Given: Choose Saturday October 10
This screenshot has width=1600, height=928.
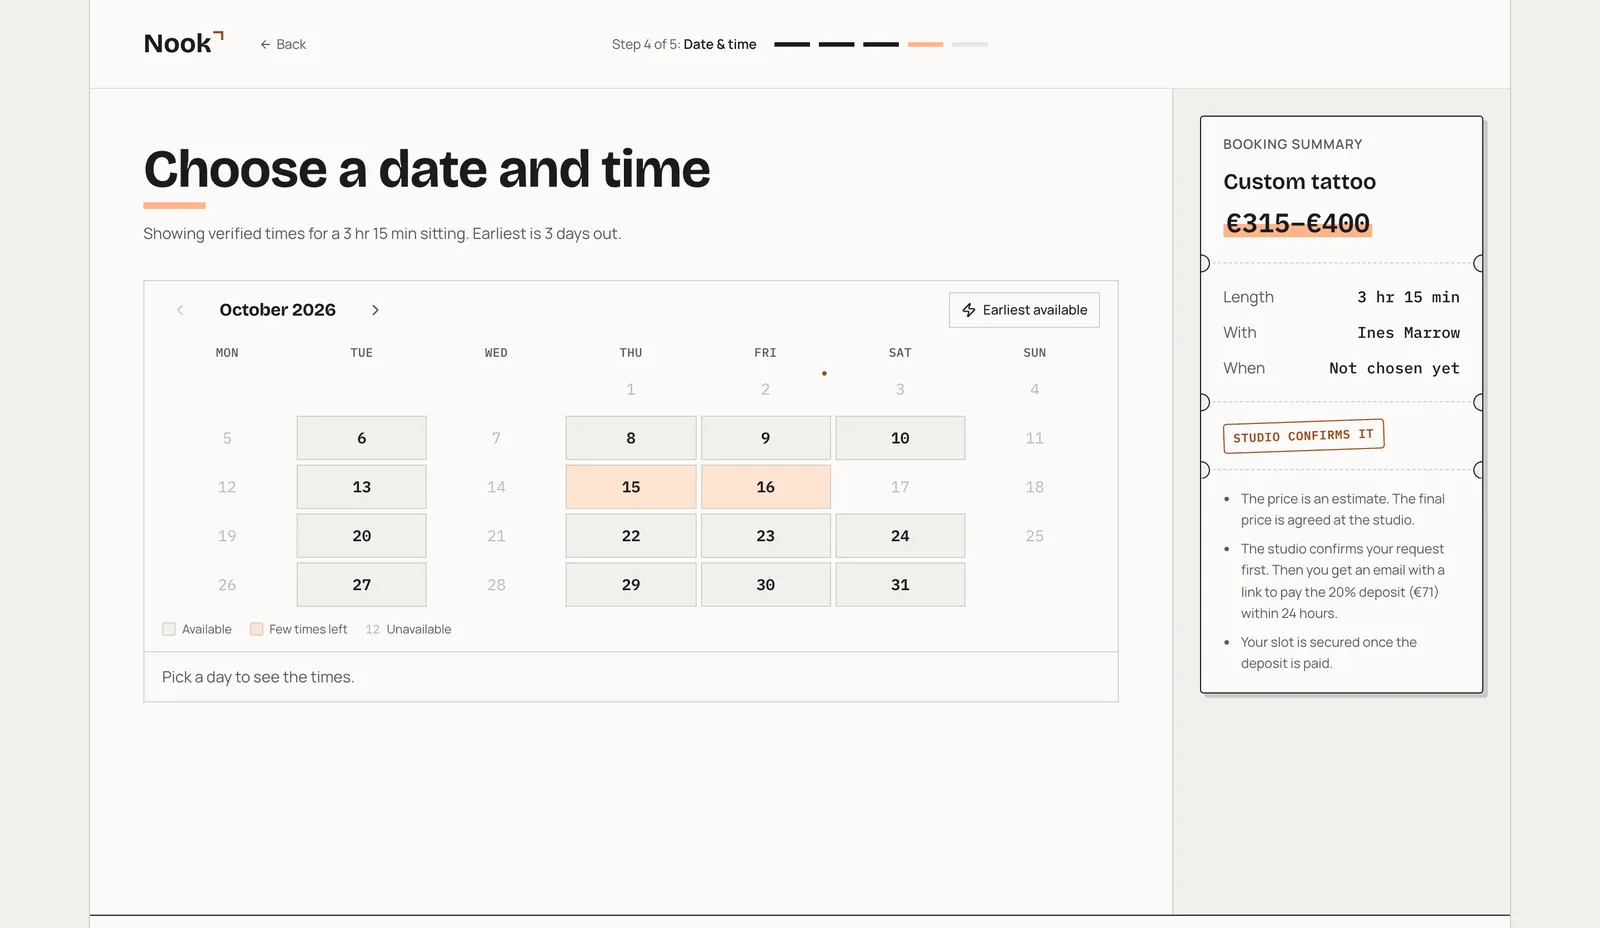Looking at the screenshot, I should tap(900, 438).
